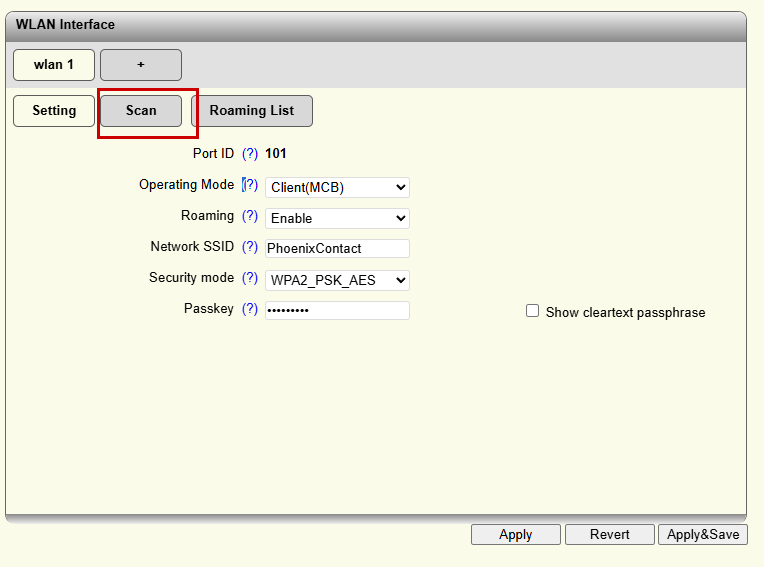Screen dimensions: 764x567
Task: Enable Show cleartext passphrase checkbox
Action: [x=533, y=311]
